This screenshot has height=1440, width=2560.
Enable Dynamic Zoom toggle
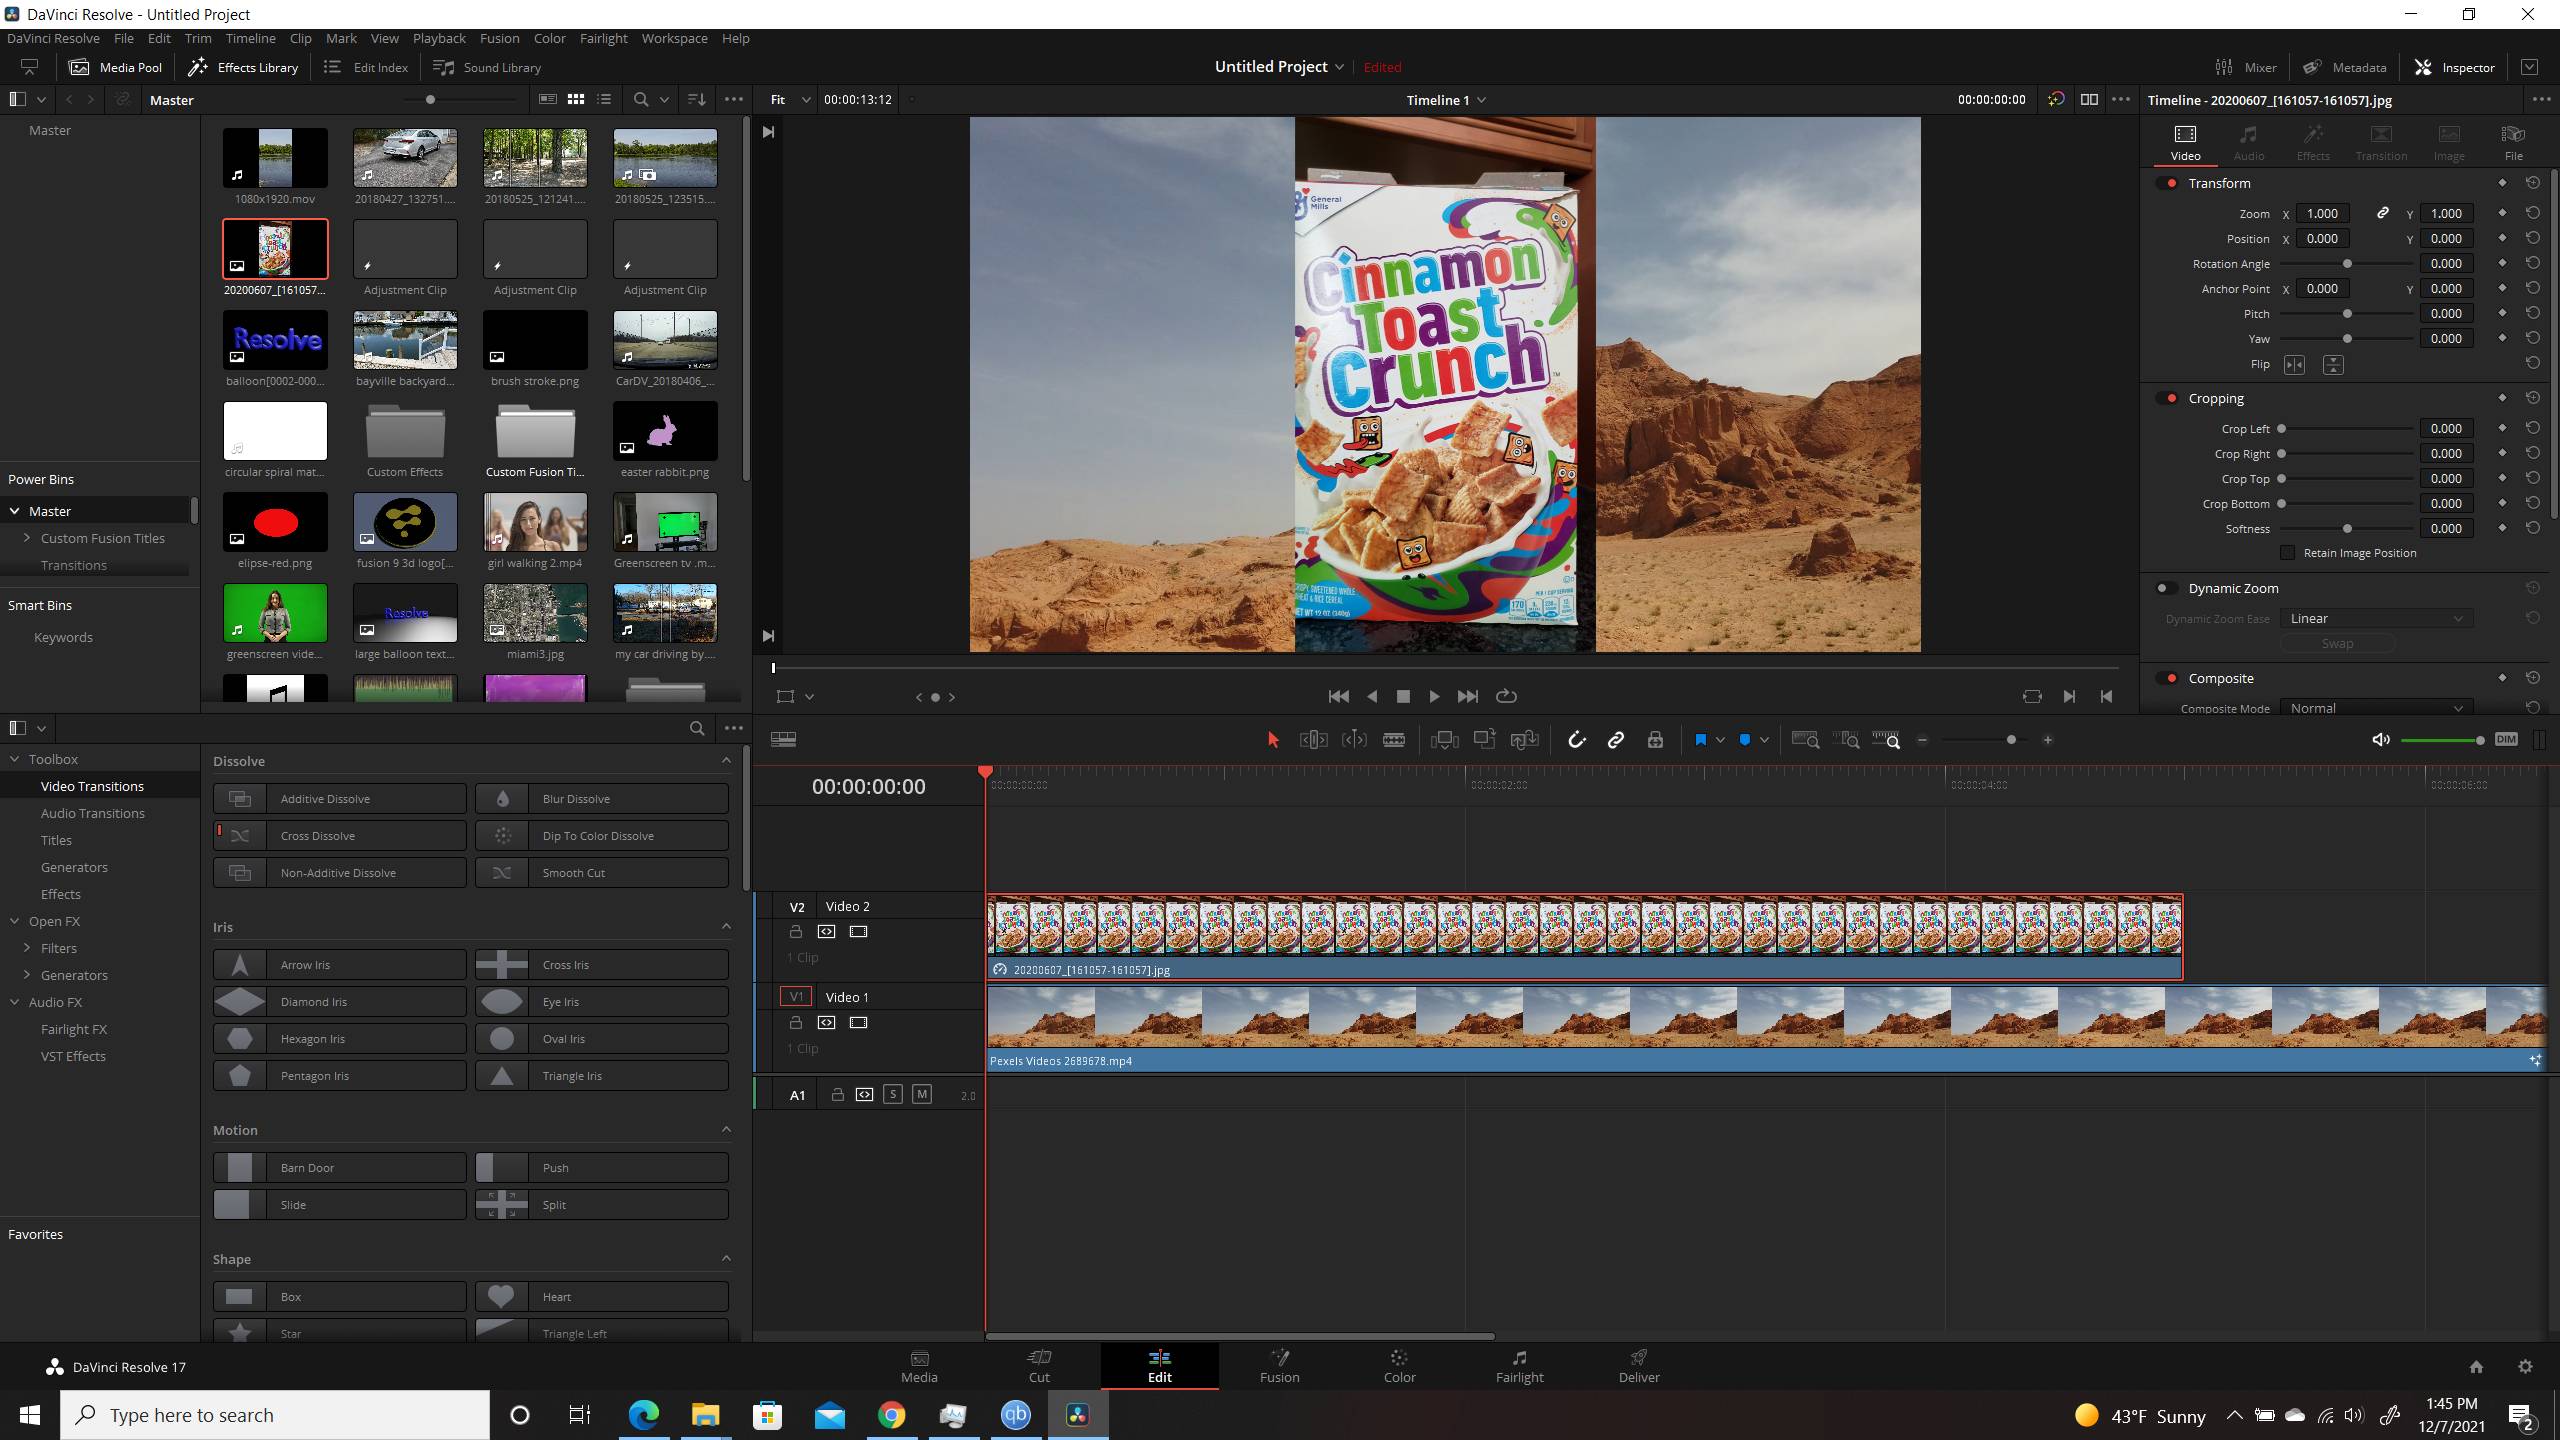point(2165,589)
